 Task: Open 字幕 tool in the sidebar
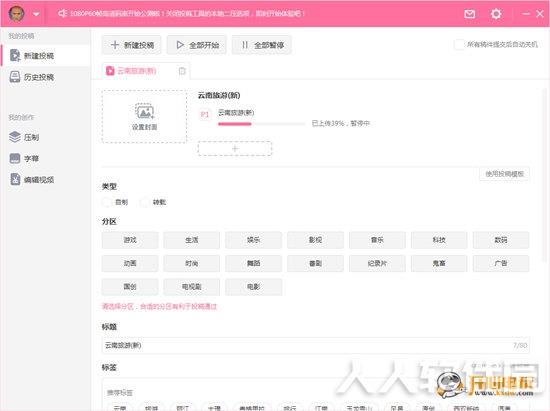click(x=46, y=159)
